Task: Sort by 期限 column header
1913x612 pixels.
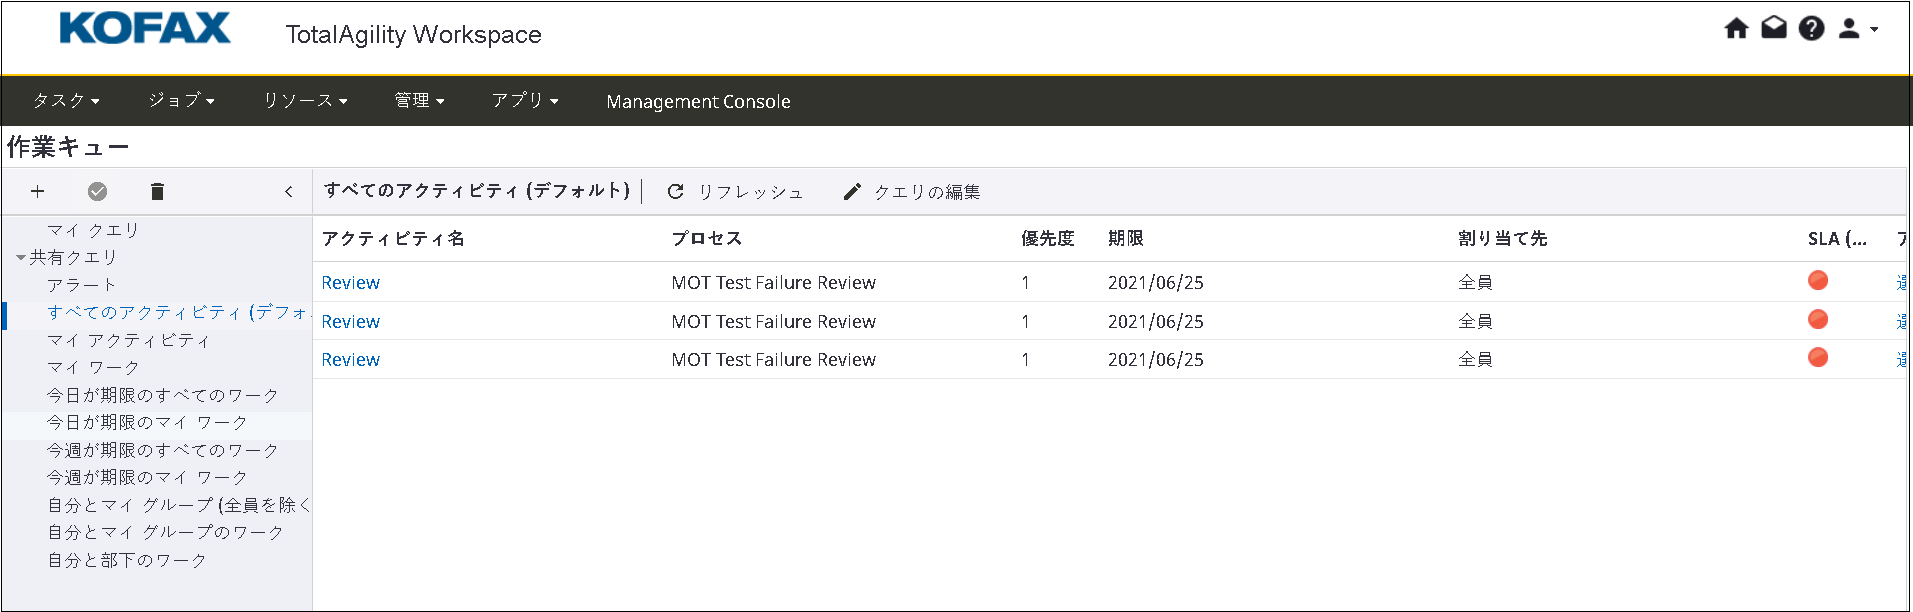Action: (x=1125, y=239)
